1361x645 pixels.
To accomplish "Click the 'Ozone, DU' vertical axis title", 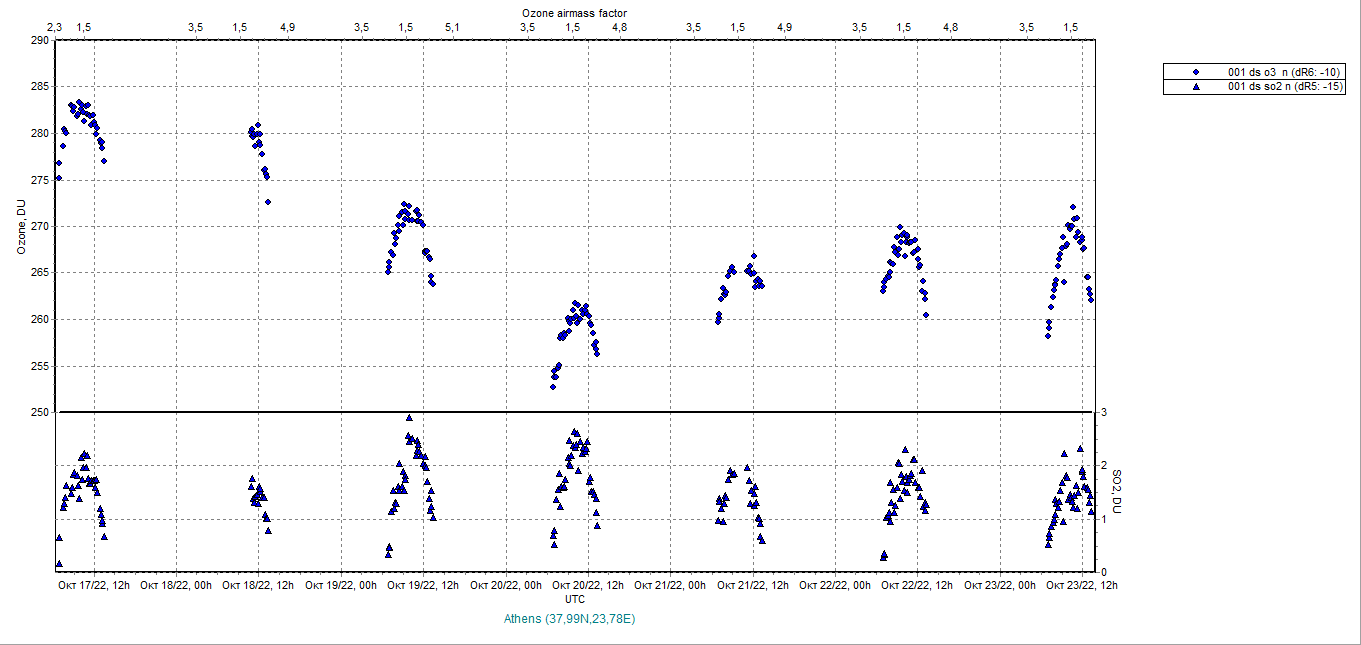I will pyautogui.click(x=20, y=227).
